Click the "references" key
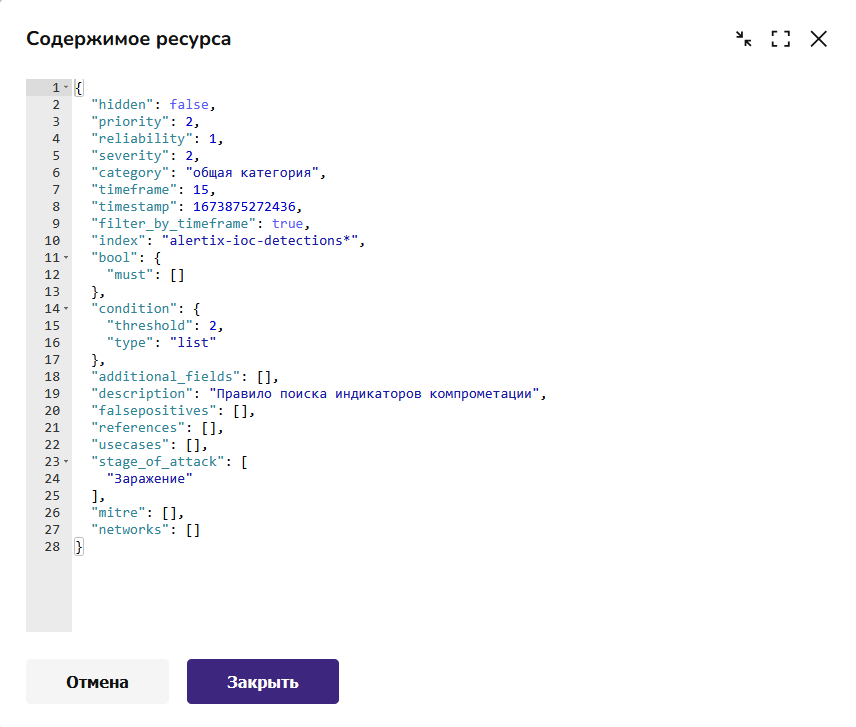856x727 pixels. pos(138,428)
